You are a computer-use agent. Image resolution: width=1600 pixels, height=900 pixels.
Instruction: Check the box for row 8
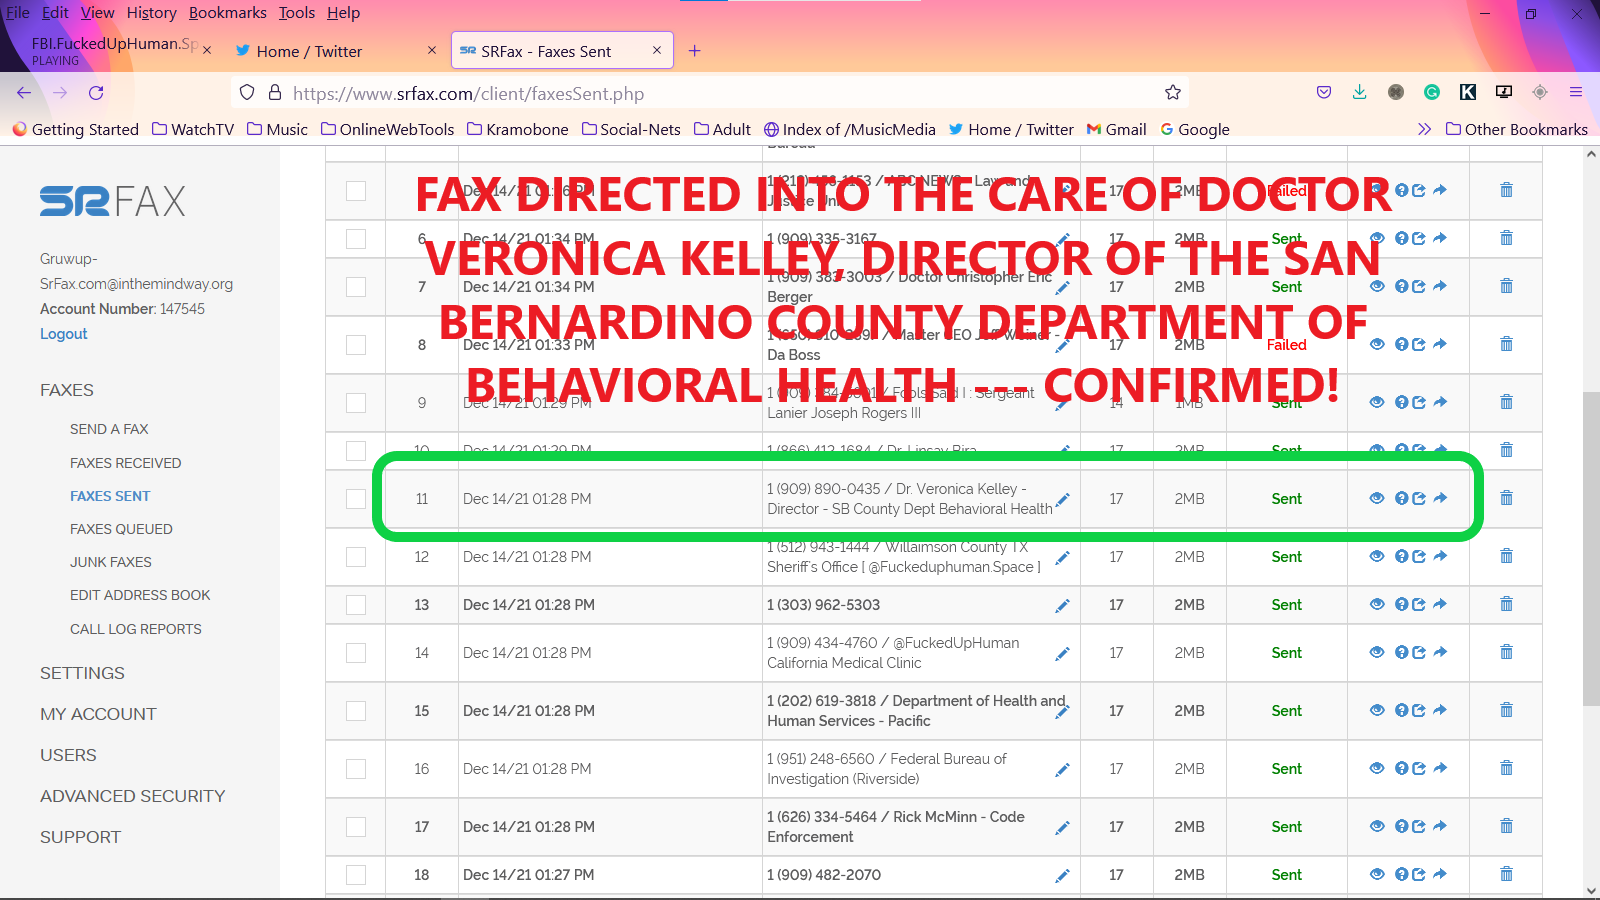tap(356, 345)
